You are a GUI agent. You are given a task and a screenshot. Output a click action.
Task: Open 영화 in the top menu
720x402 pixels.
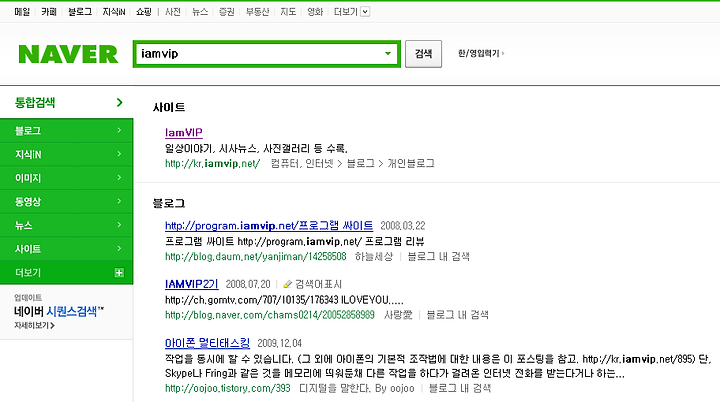pos(315,12)
